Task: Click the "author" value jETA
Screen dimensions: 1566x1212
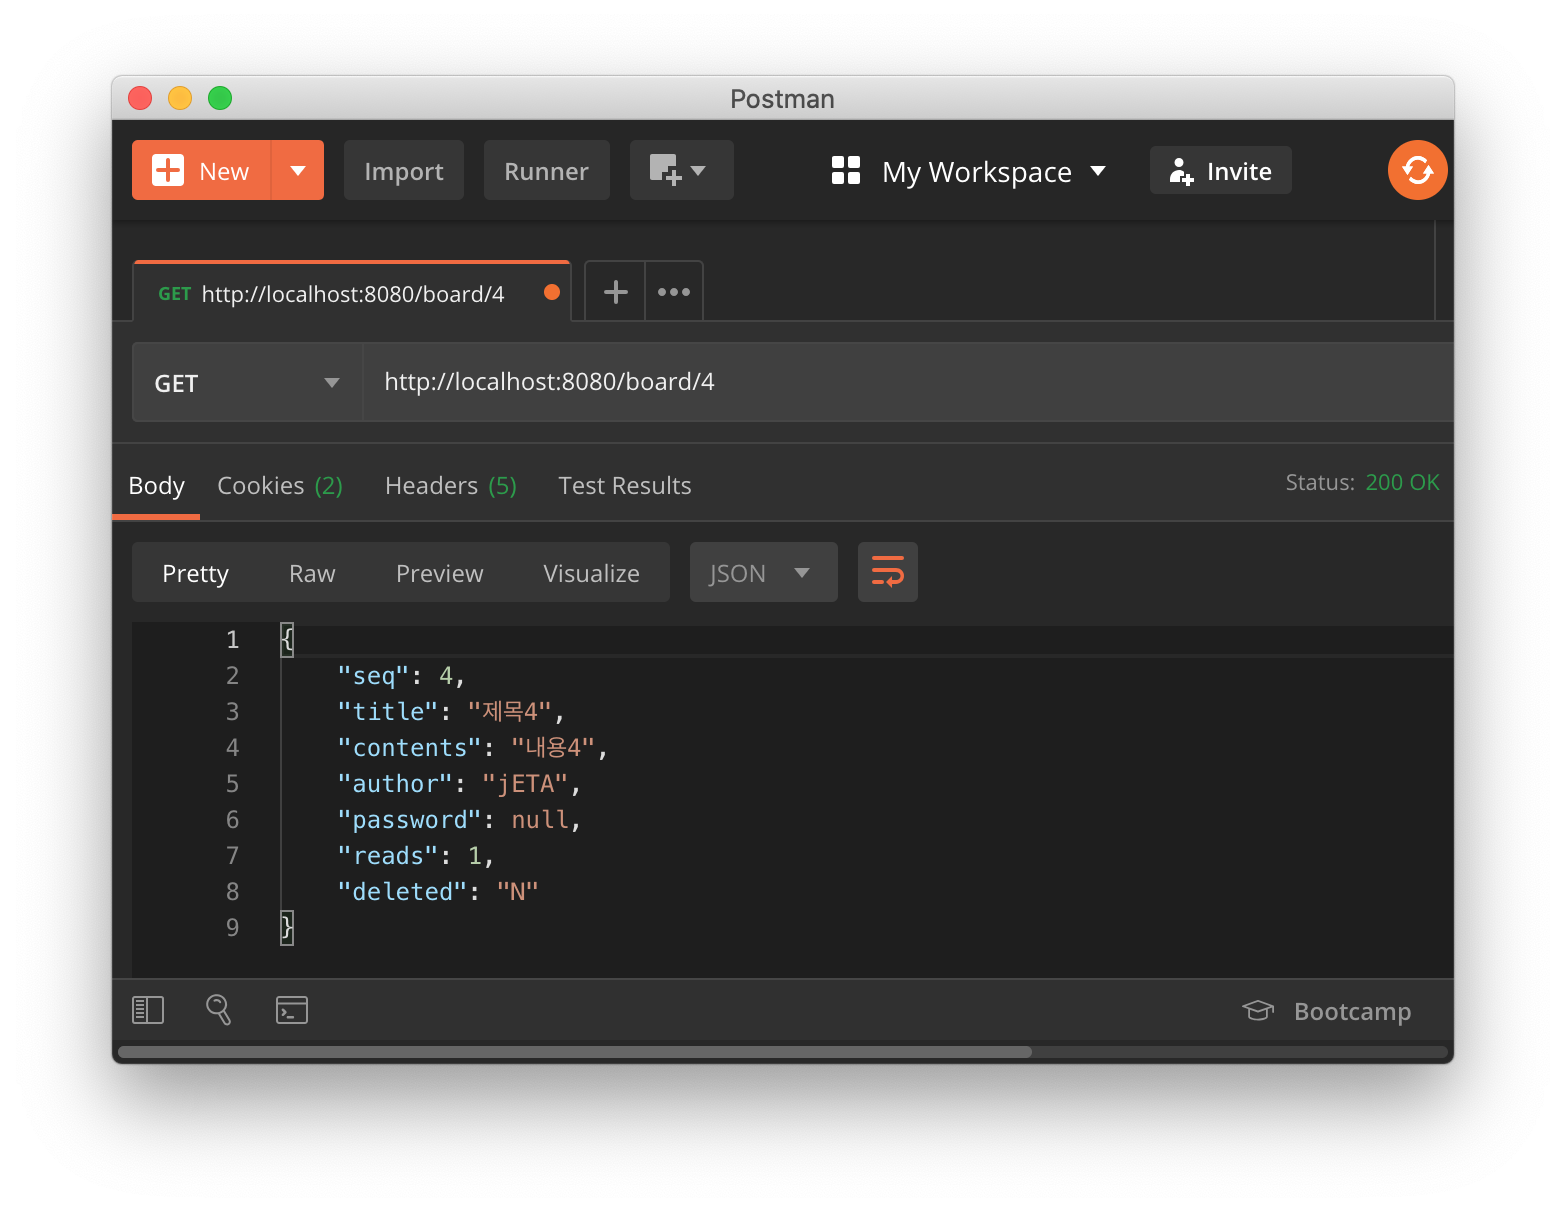Action: (525, 784)
